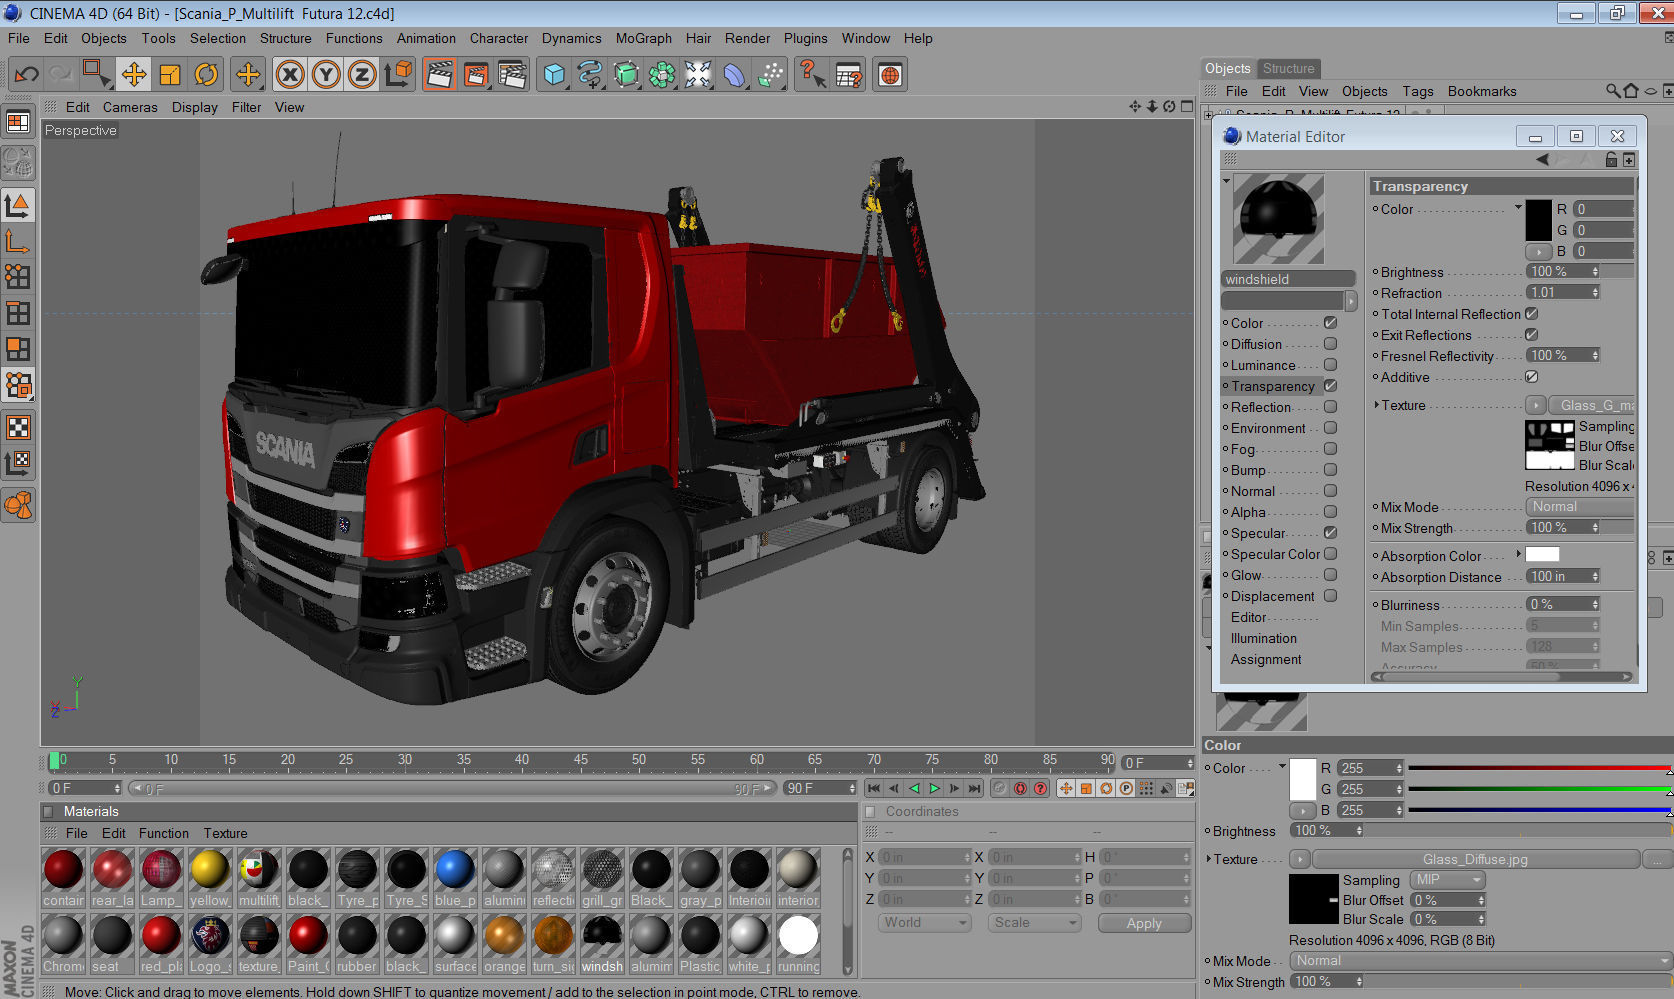Click the Apply button in Coordinates

click(1144, 923)
